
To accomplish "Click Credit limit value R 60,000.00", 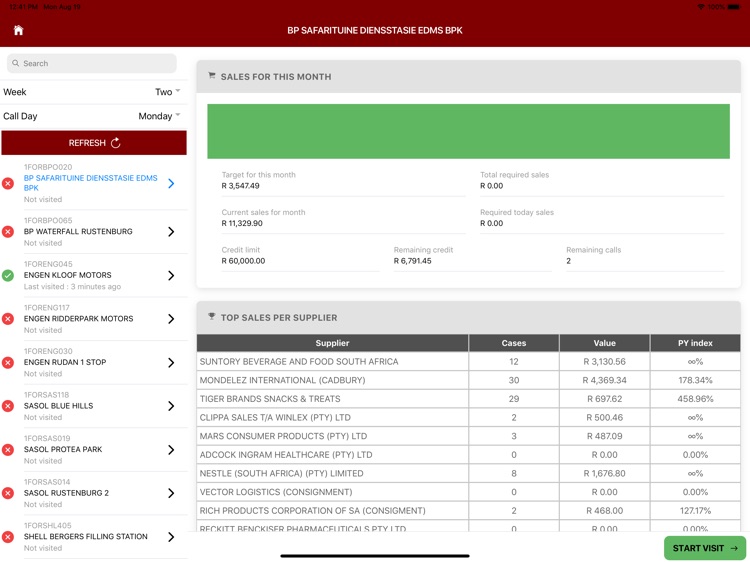I will [x=243, y=261].
